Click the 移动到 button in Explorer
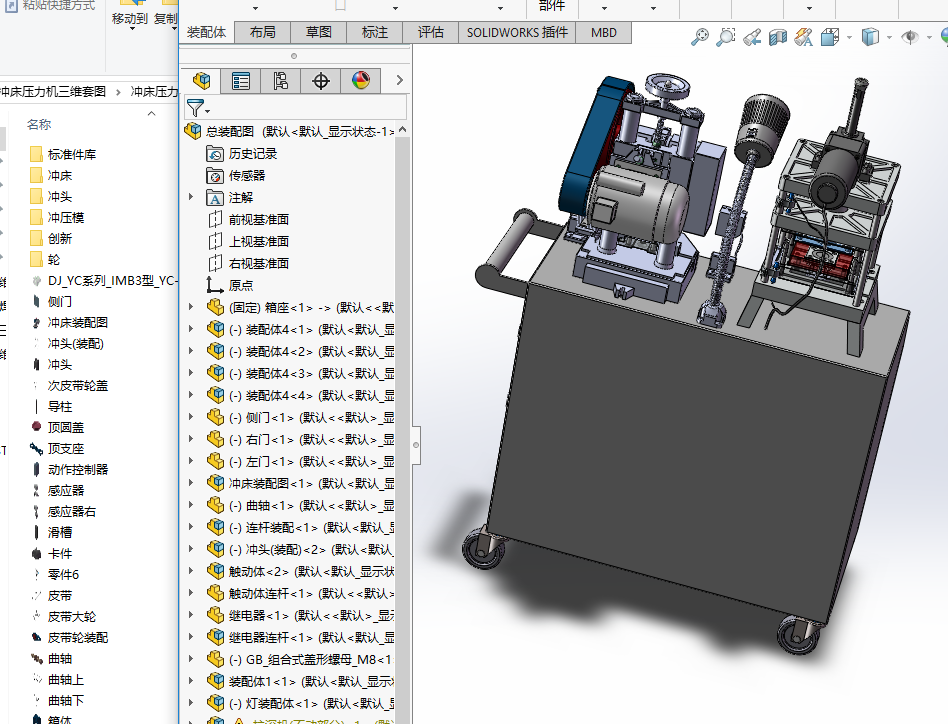Viewport: 948px width, 724px height. [129, 18]
